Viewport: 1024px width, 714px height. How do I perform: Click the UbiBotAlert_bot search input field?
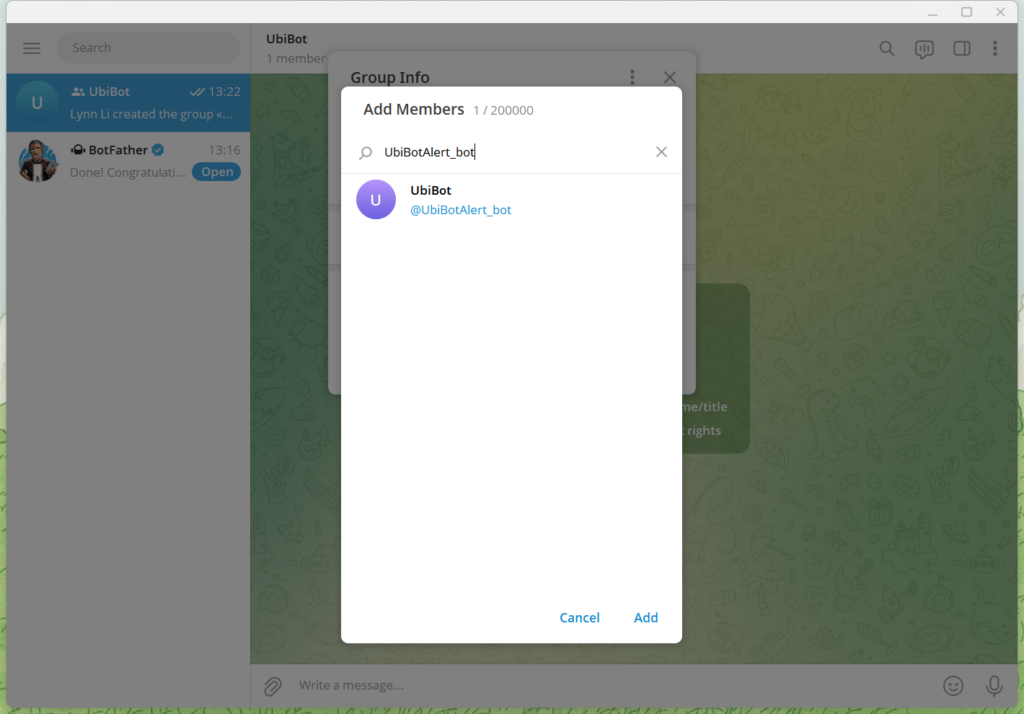point(510,152)
